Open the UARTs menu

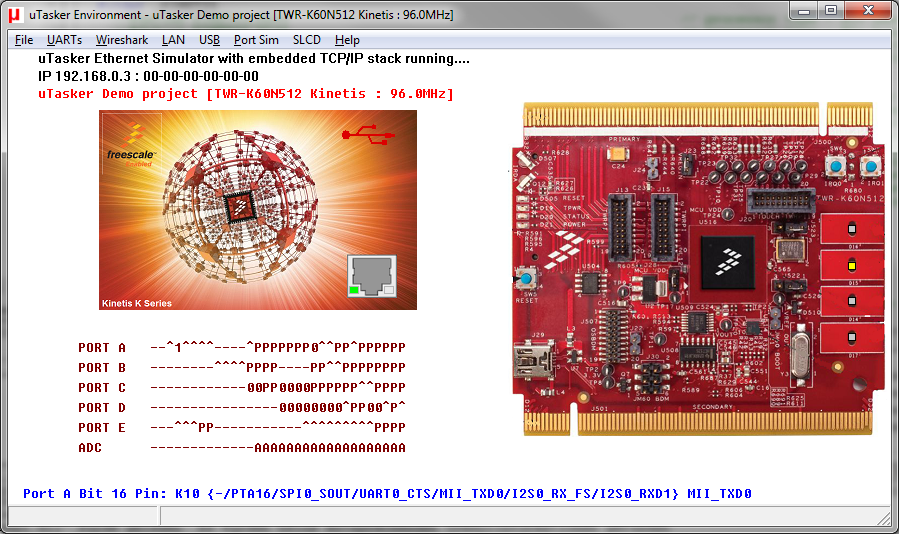click(x=64, y=40)
